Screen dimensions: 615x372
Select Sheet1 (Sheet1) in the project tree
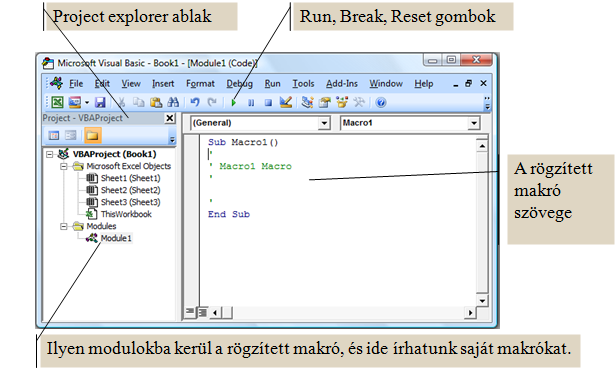tap(131, 178)
